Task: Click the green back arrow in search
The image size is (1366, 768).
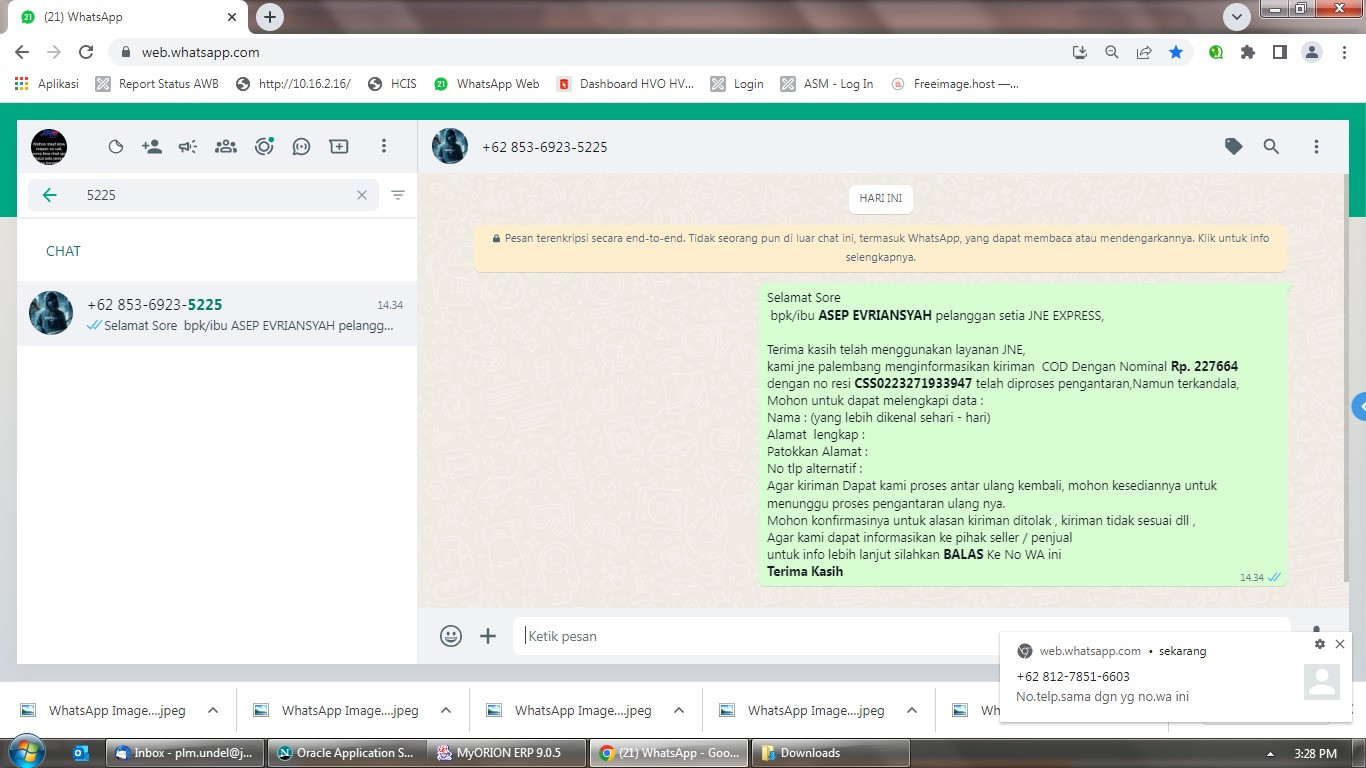Action: click(49, 195)
